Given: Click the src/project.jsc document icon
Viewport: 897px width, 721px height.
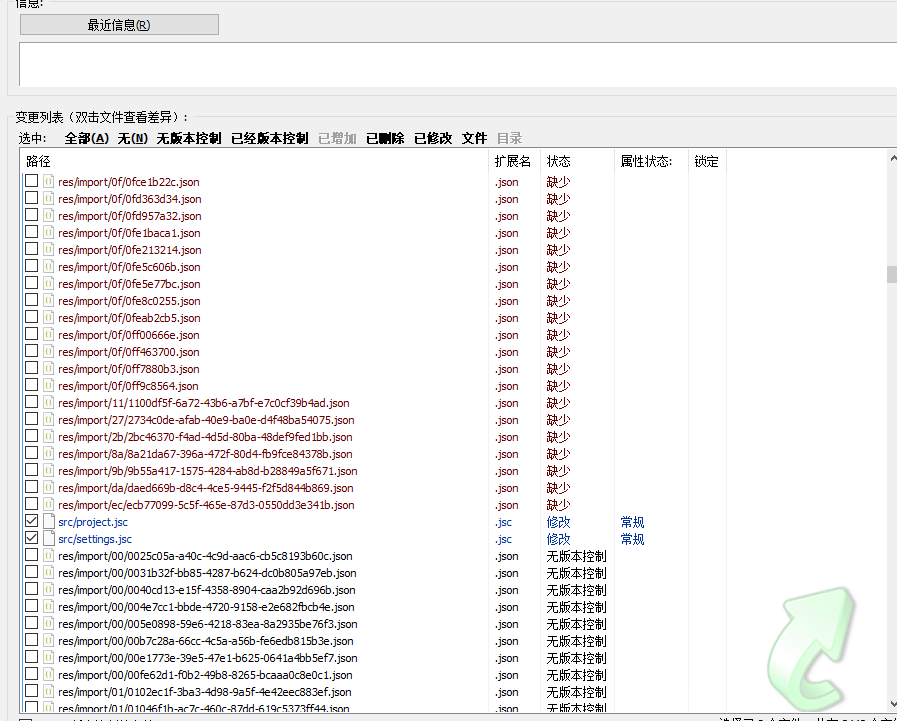Looking at the screenshot, I should tap(49, 521).
